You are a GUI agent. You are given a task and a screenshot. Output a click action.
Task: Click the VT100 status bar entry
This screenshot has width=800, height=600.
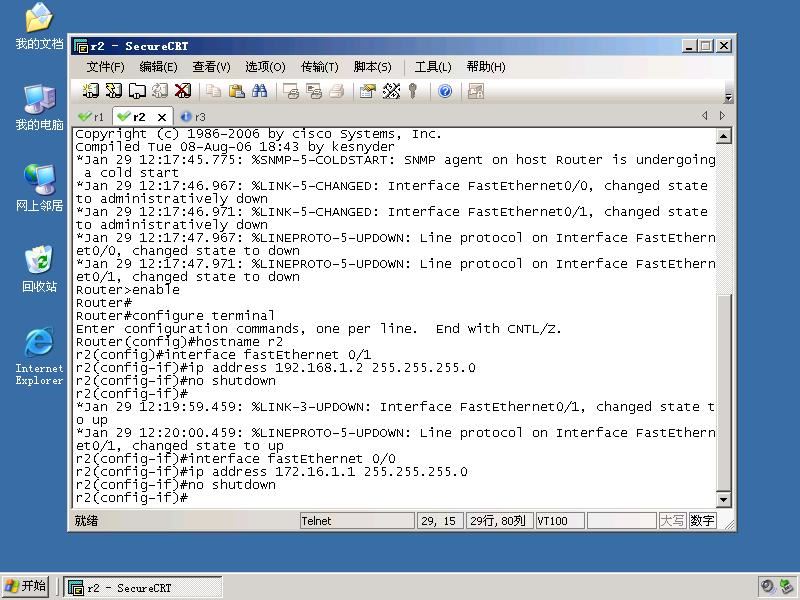(x=560, y=521)
